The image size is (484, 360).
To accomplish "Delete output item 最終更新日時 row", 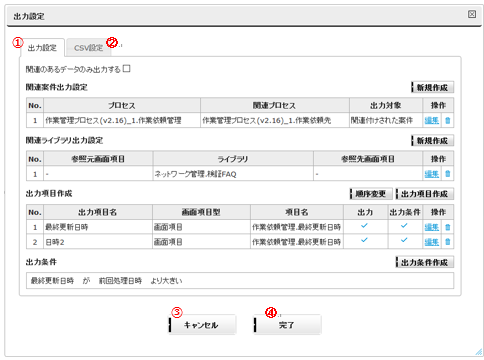I will click(x=447, y=227).
